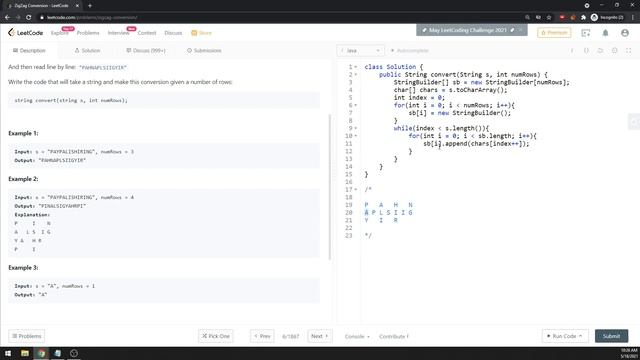Open Windows Start menu
640x360 pixels.
8,353
